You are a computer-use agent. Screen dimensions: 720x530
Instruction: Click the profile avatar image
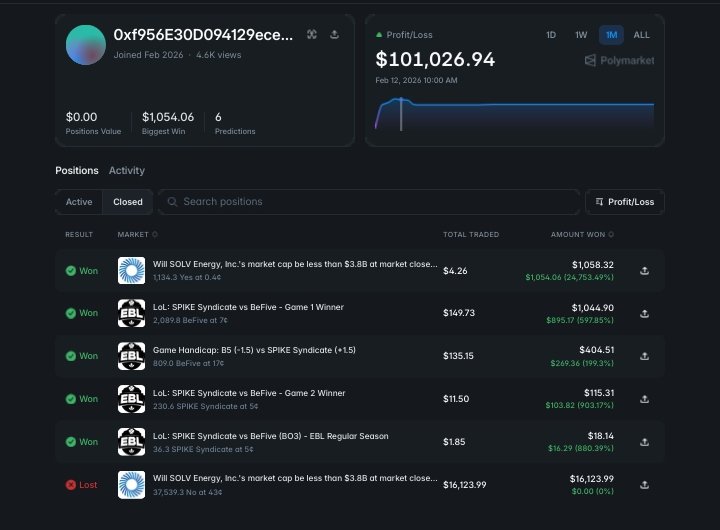[x=86, y=45]
